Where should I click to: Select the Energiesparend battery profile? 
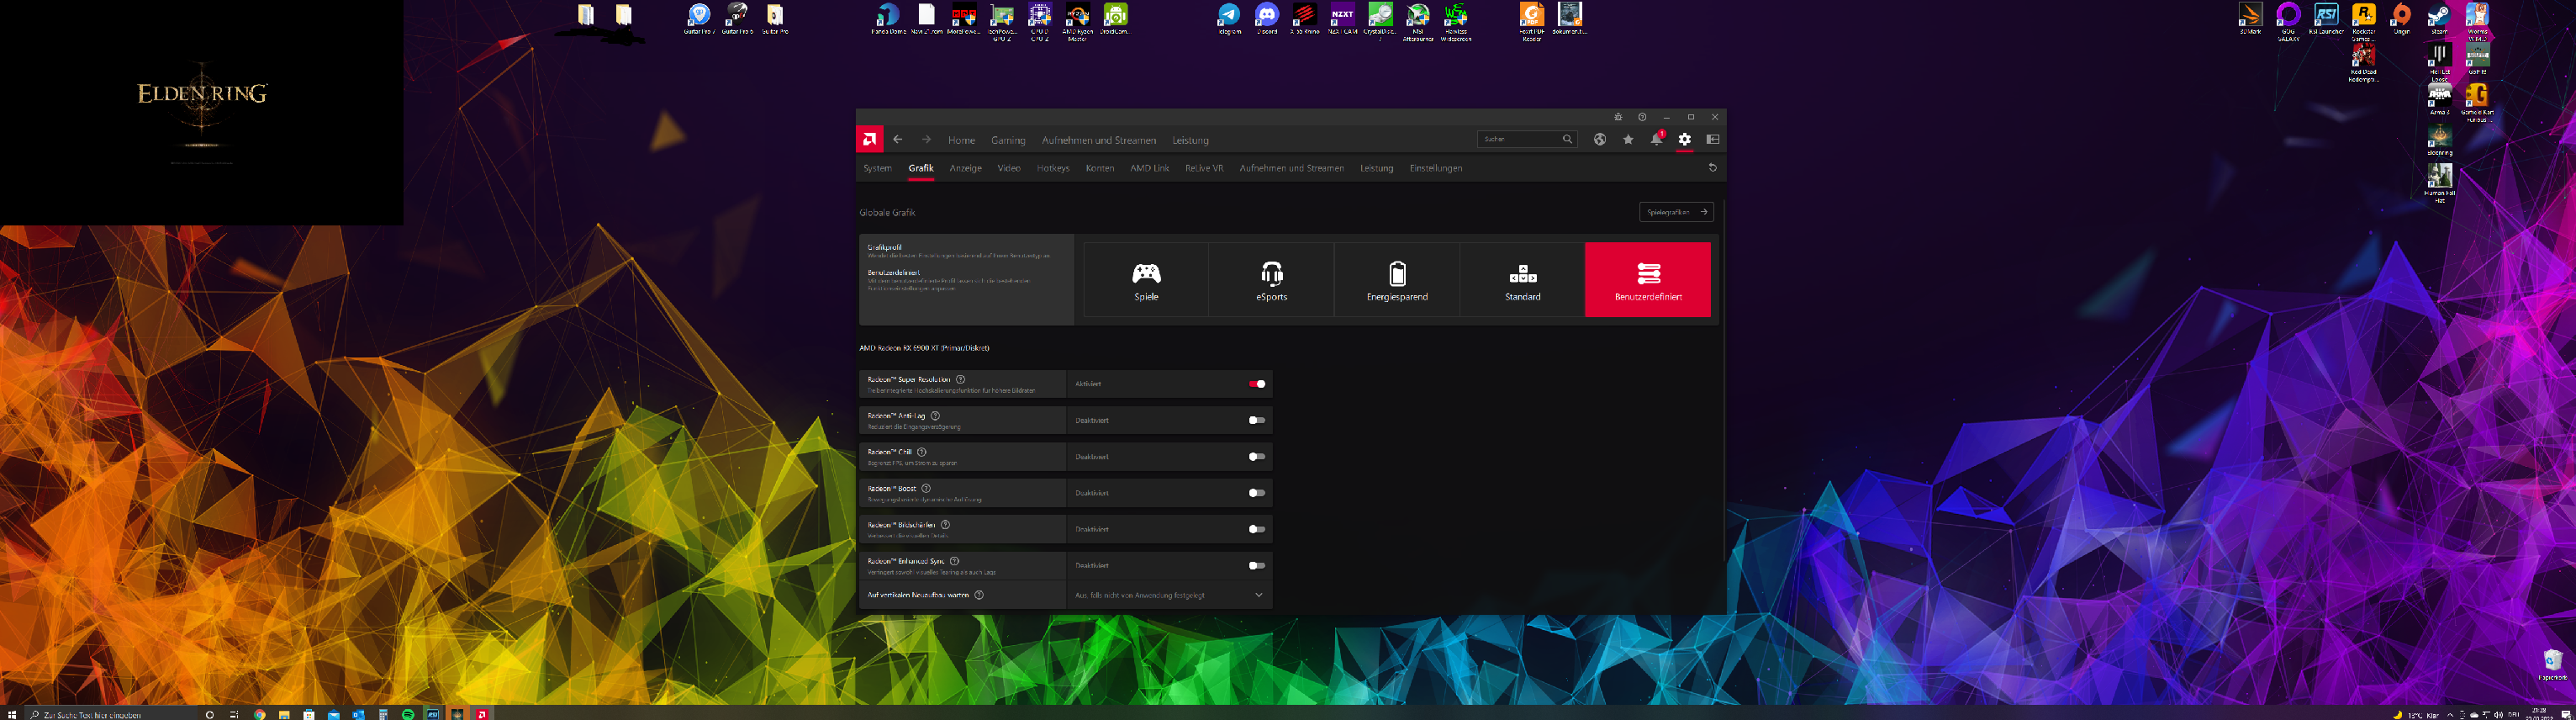tap(1397, 280)
